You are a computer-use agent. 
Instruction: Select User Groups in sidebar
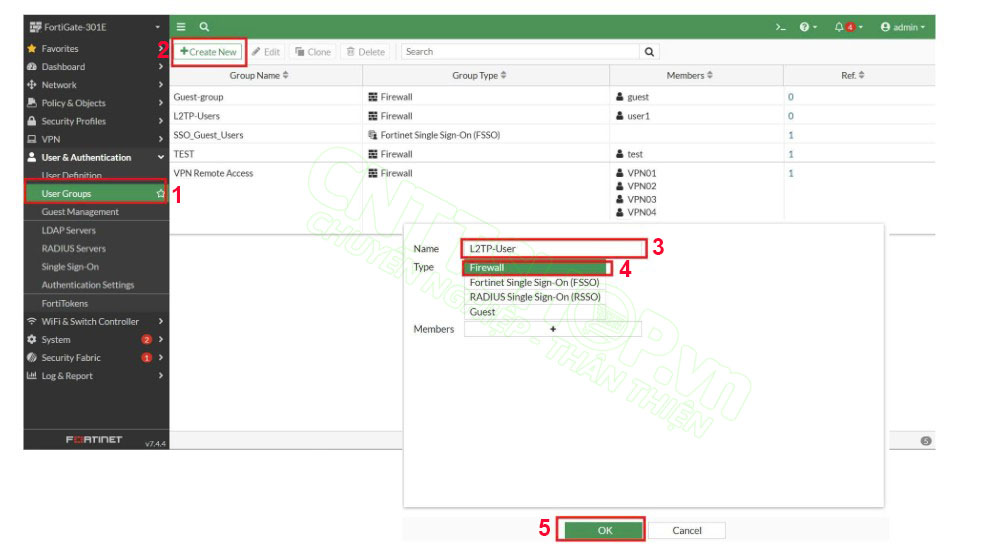(96, 193)
